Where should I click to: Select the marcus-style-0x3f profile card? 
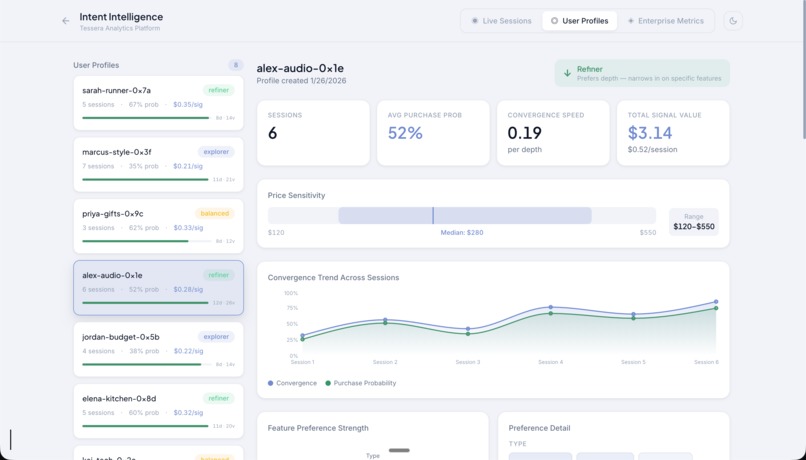point(158,164)
